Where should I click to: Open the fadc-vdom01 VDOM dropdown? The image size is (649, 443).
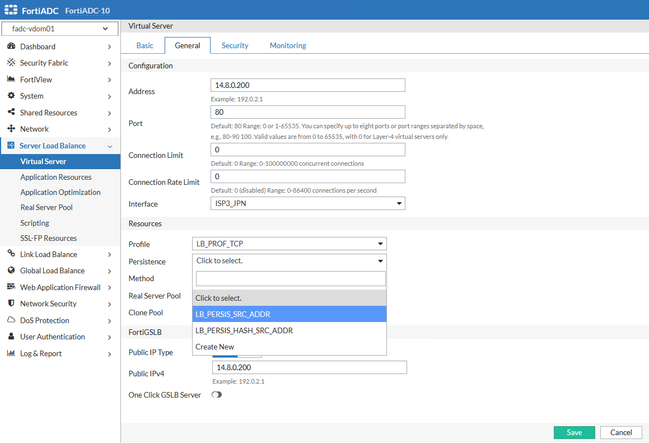(60, 28)
